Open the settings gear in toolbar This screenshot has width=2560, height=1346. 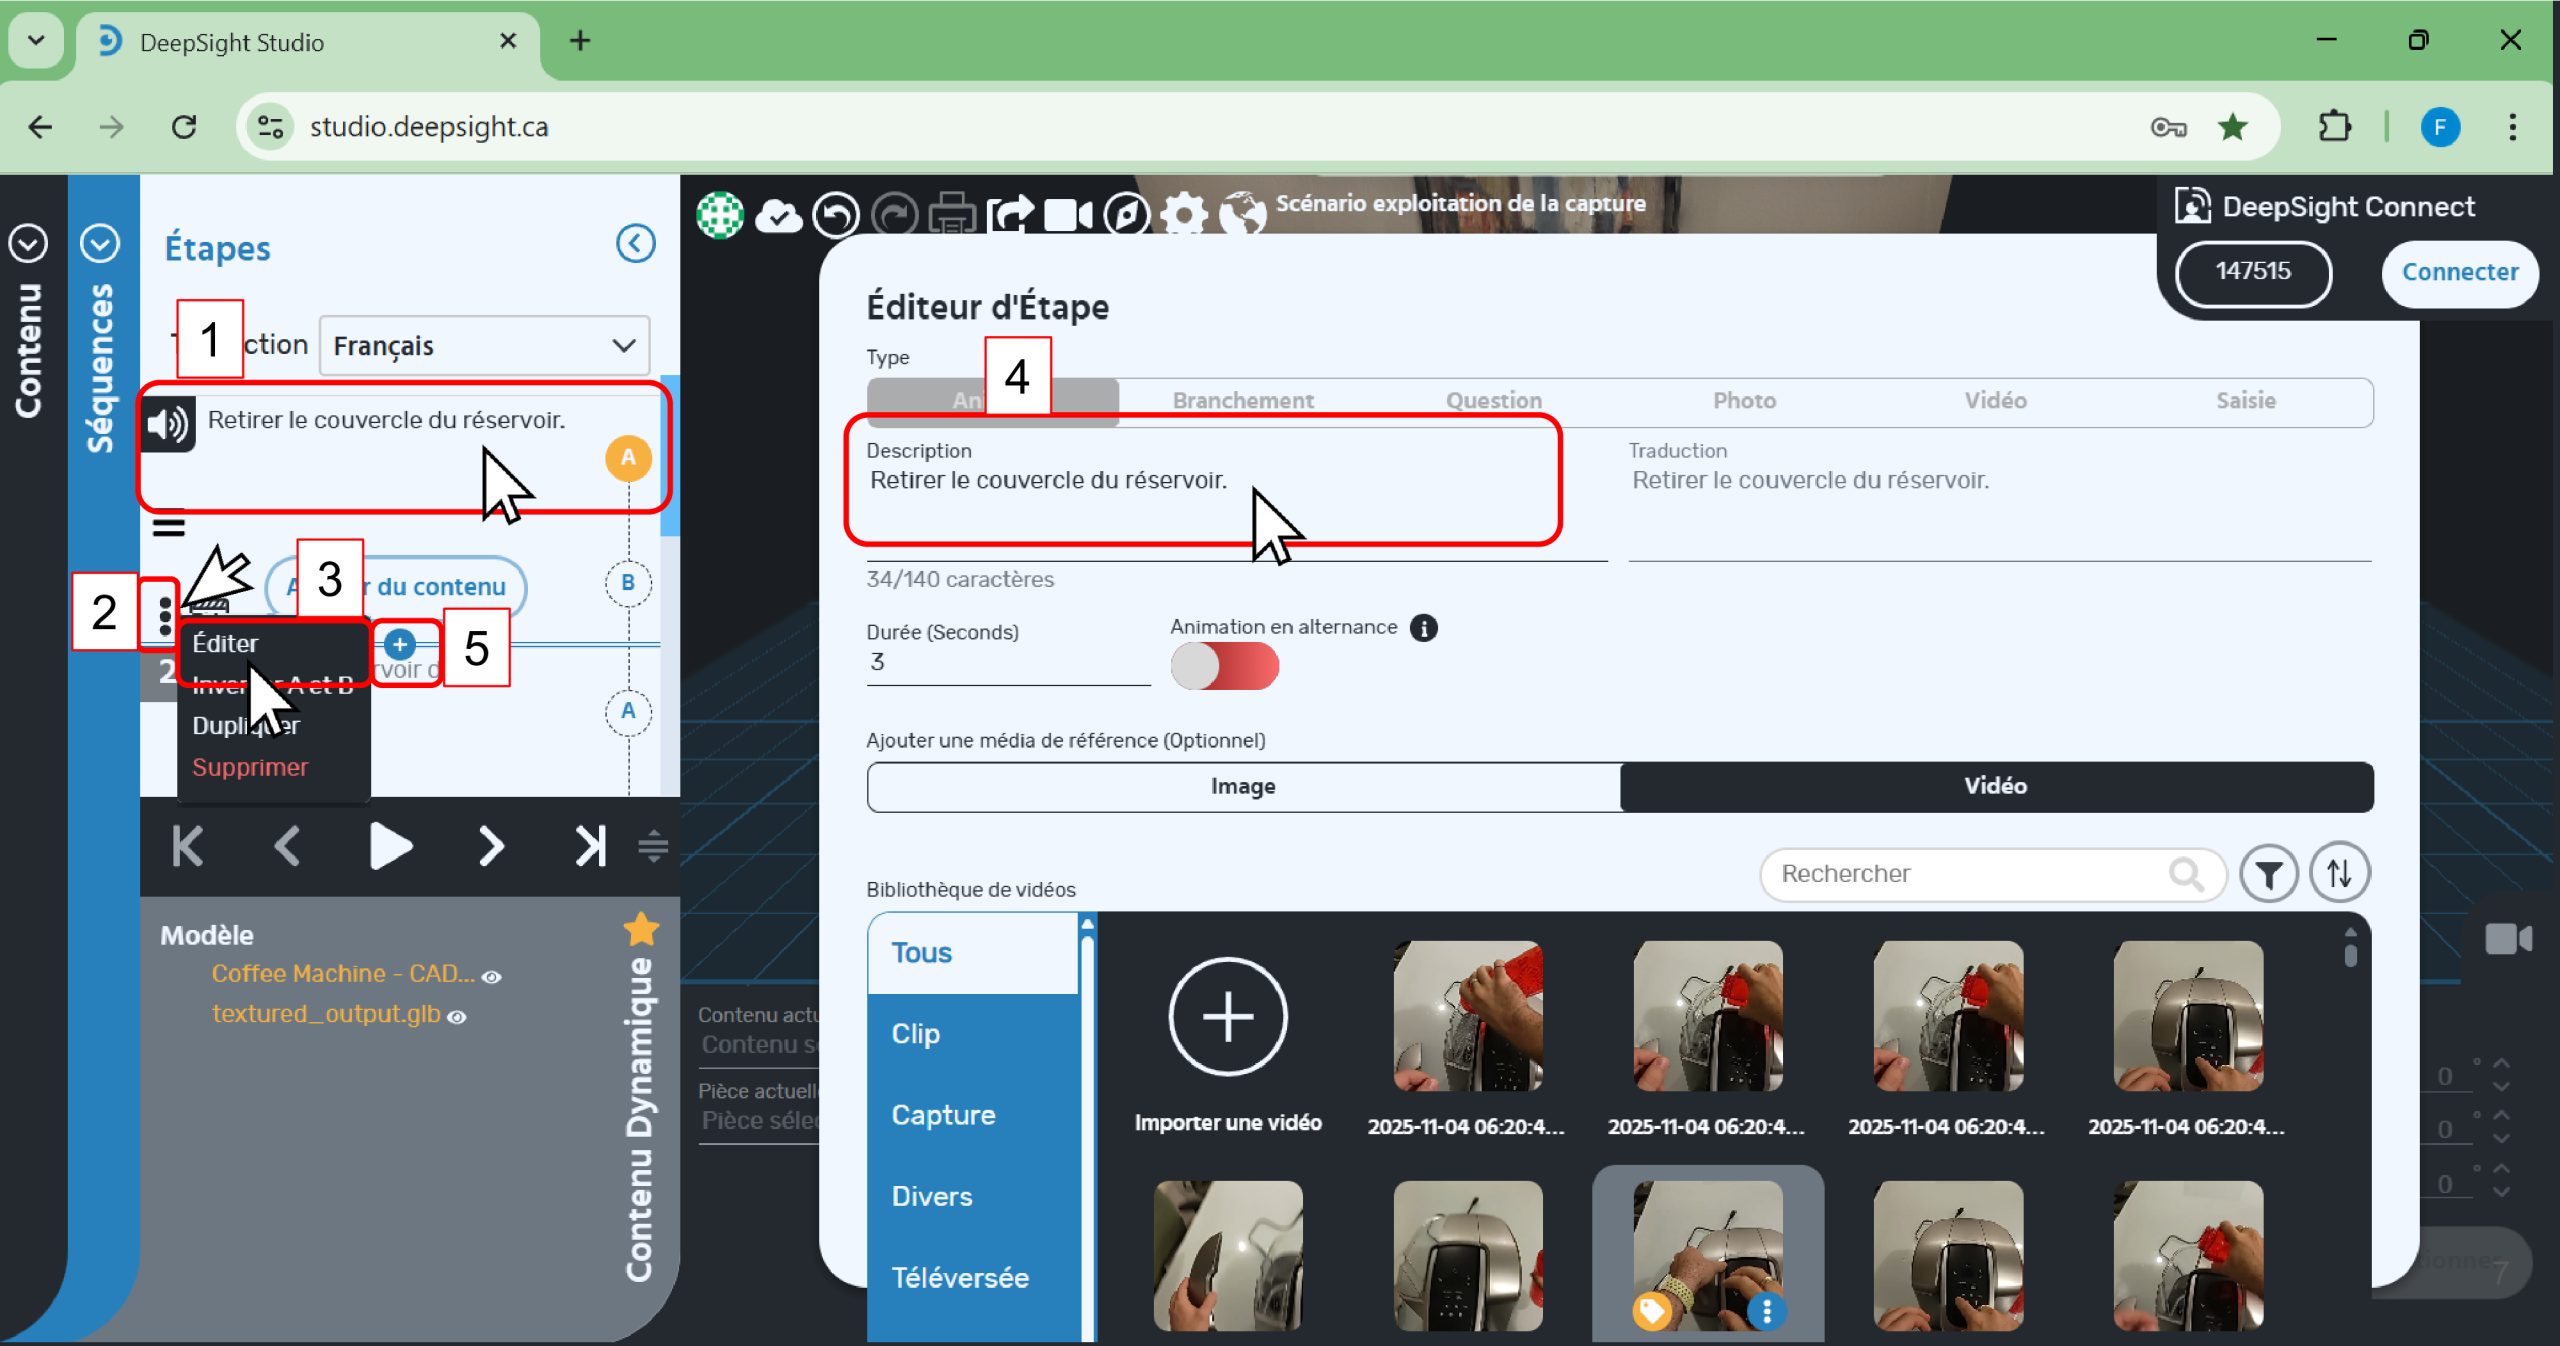pos(1184,214)
